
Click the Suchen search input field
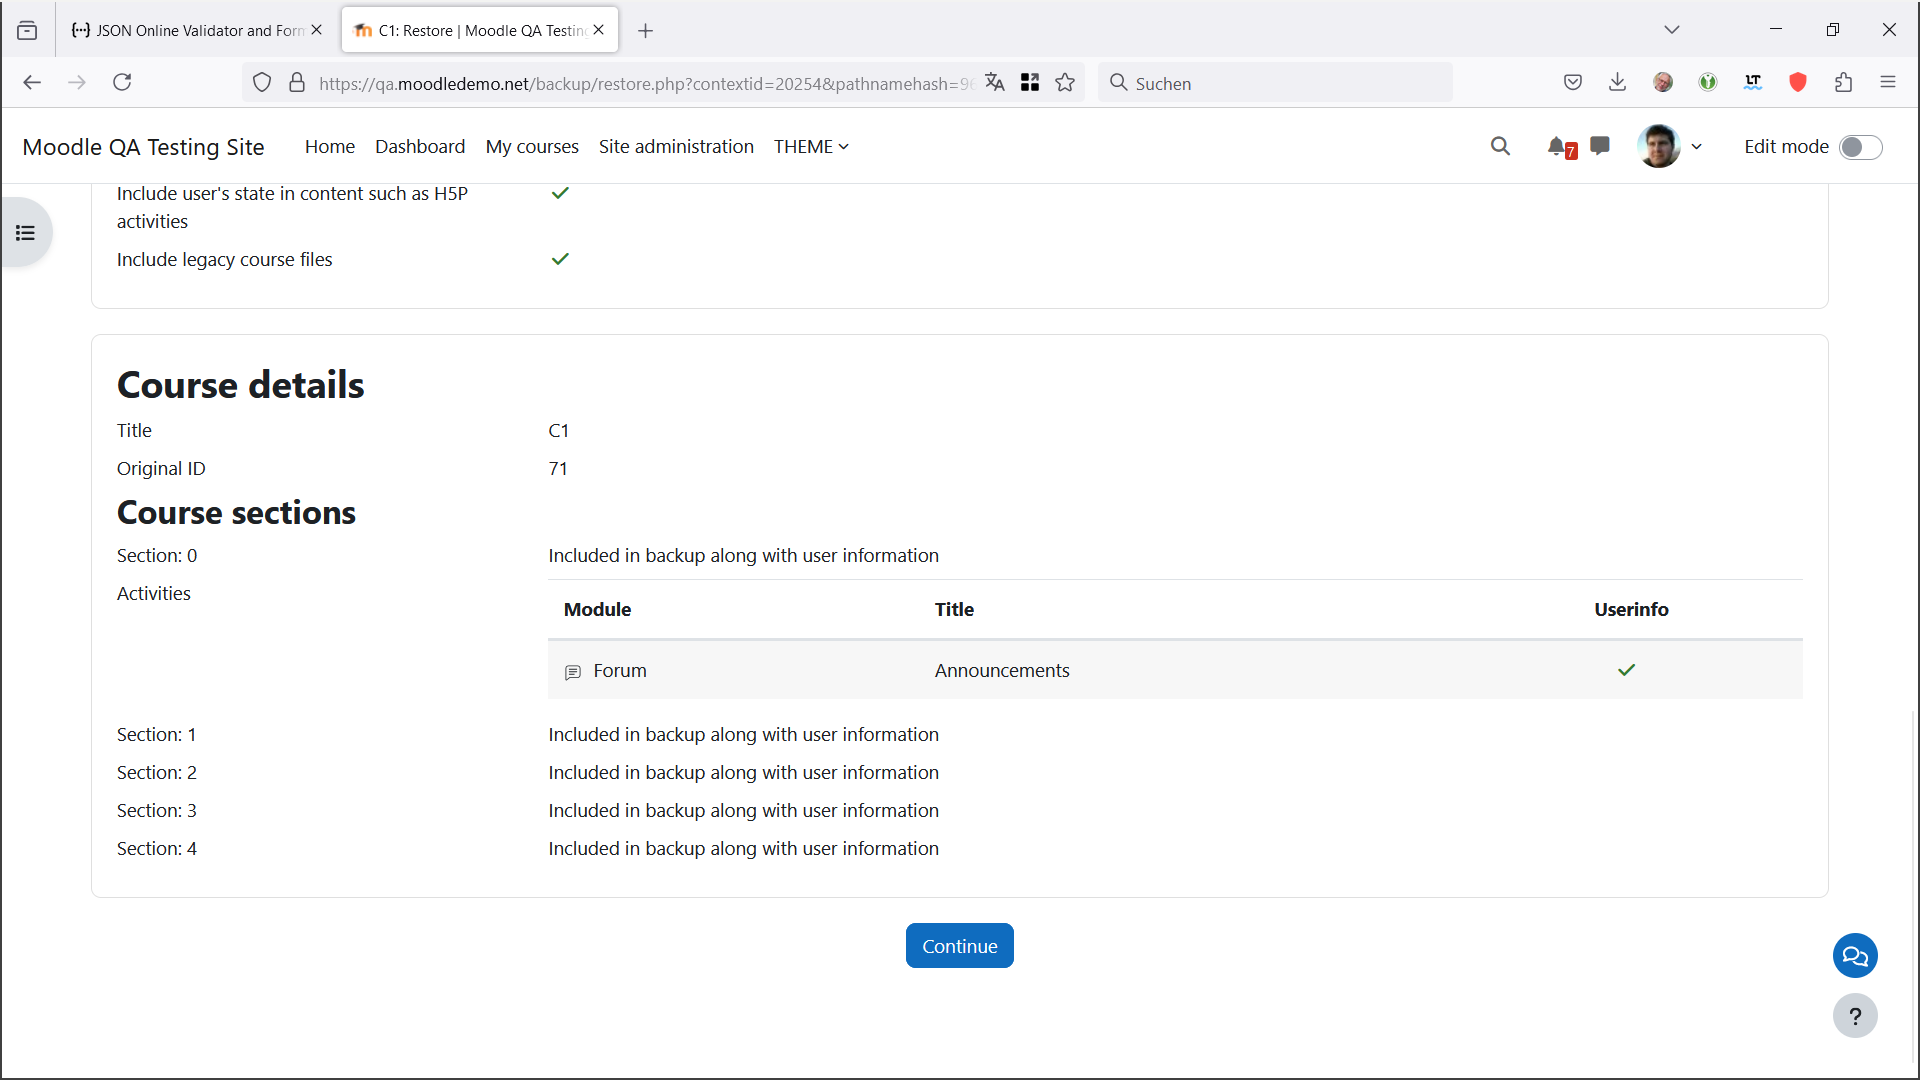point(1275,83)
